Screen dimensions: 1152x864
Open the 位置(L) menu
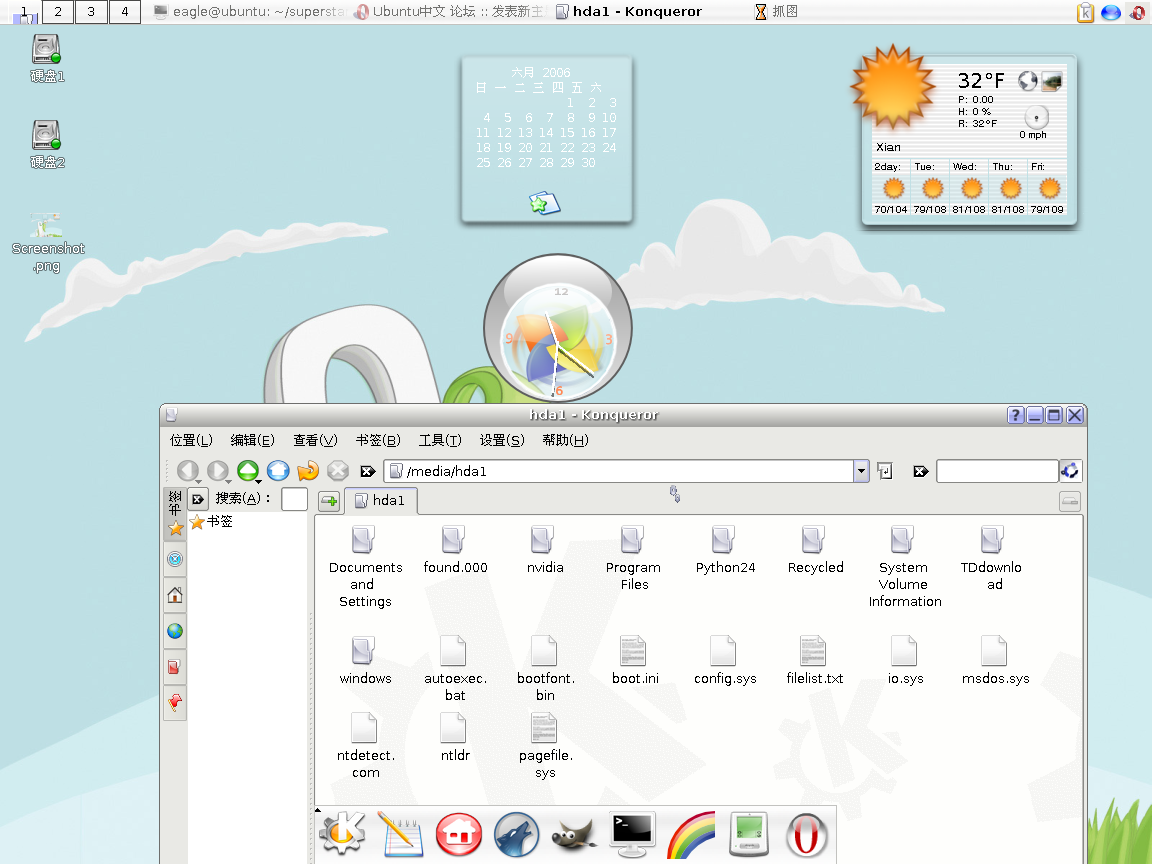191,440
